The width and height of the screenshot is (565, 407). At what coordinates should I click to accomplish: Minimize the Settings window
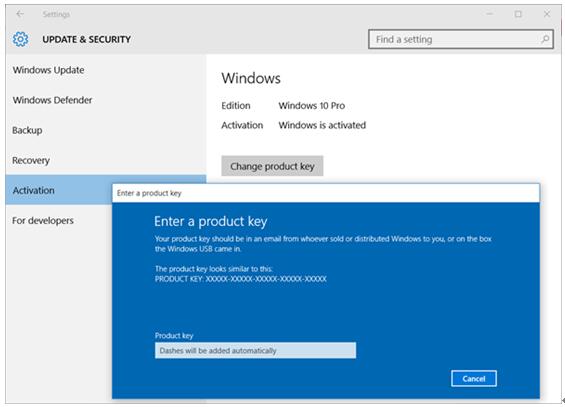(489, 14)
